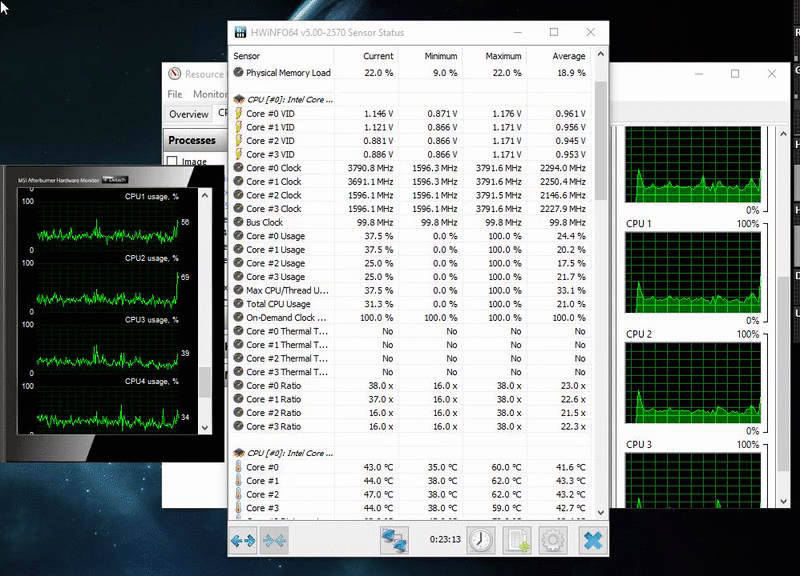Click the Core #0 temperature thermometer icon
The image size is (800, 576).
click(x=238, y=467)
